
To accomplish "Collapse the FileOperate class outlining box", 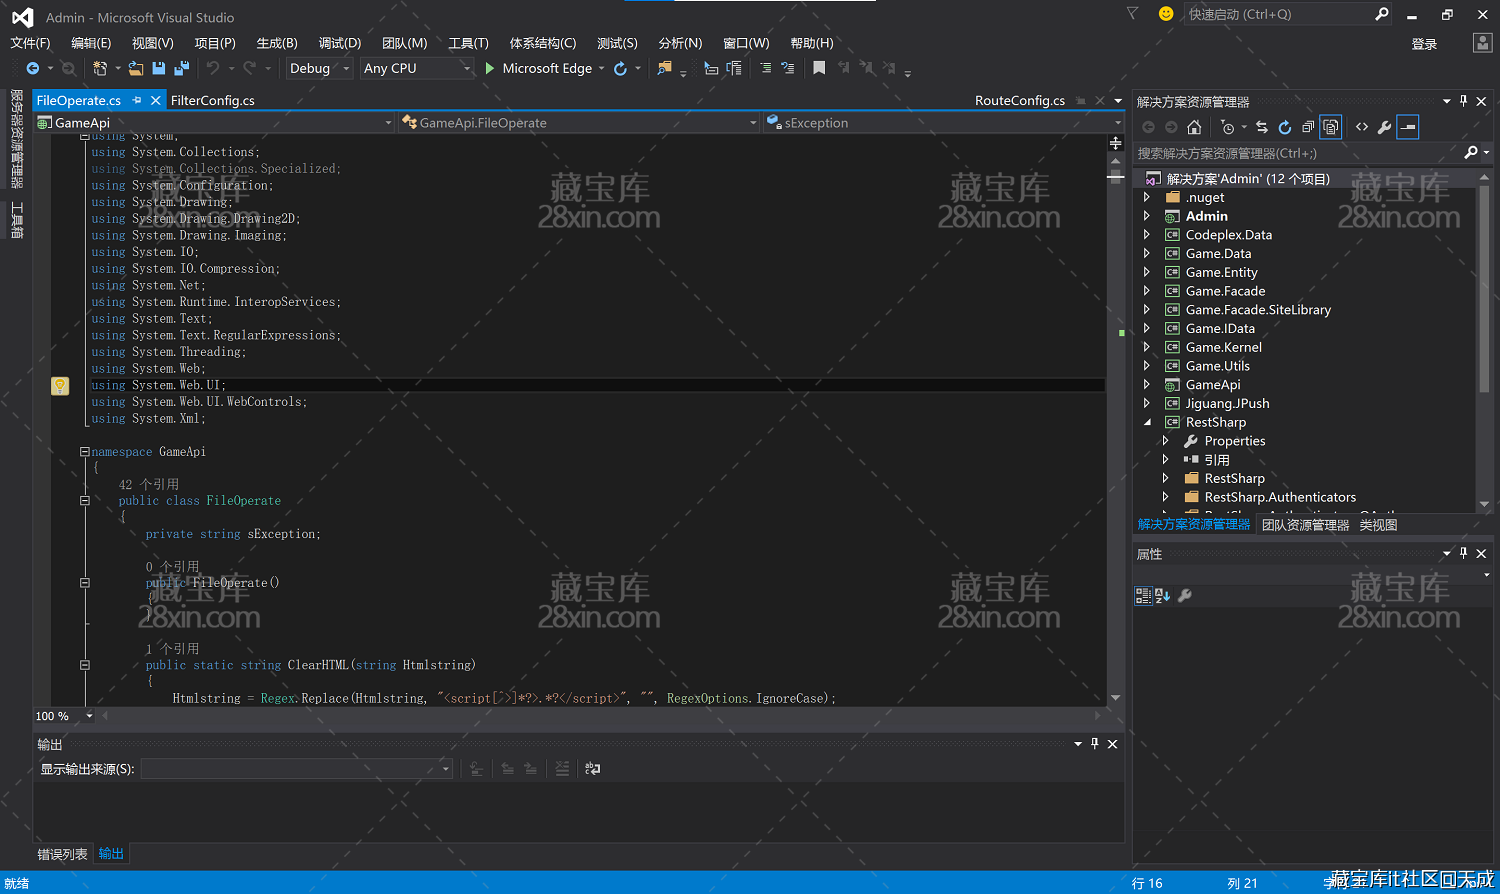I will tap(85, 501).
